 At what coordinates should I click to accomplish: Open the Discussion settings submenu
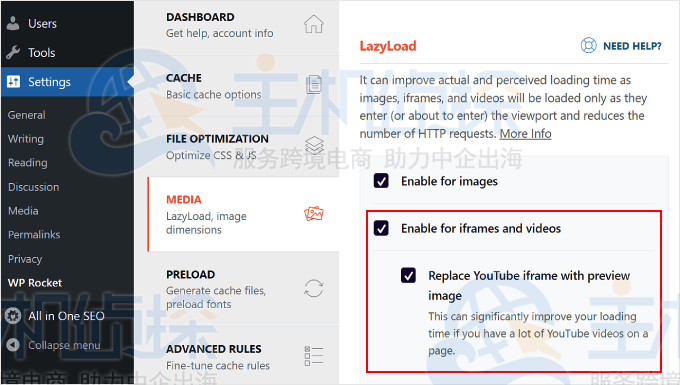33,187
